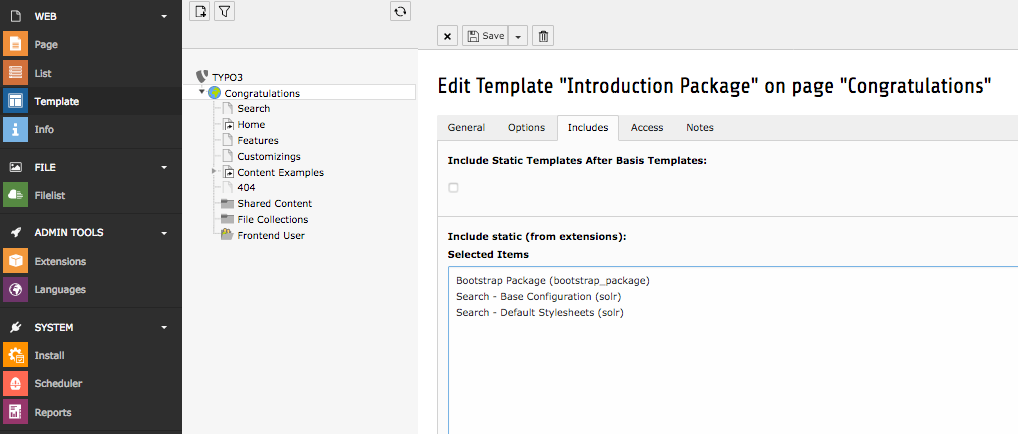Open the Filelist module icon
Screen dimensions: 1018x434
(16, 195)
